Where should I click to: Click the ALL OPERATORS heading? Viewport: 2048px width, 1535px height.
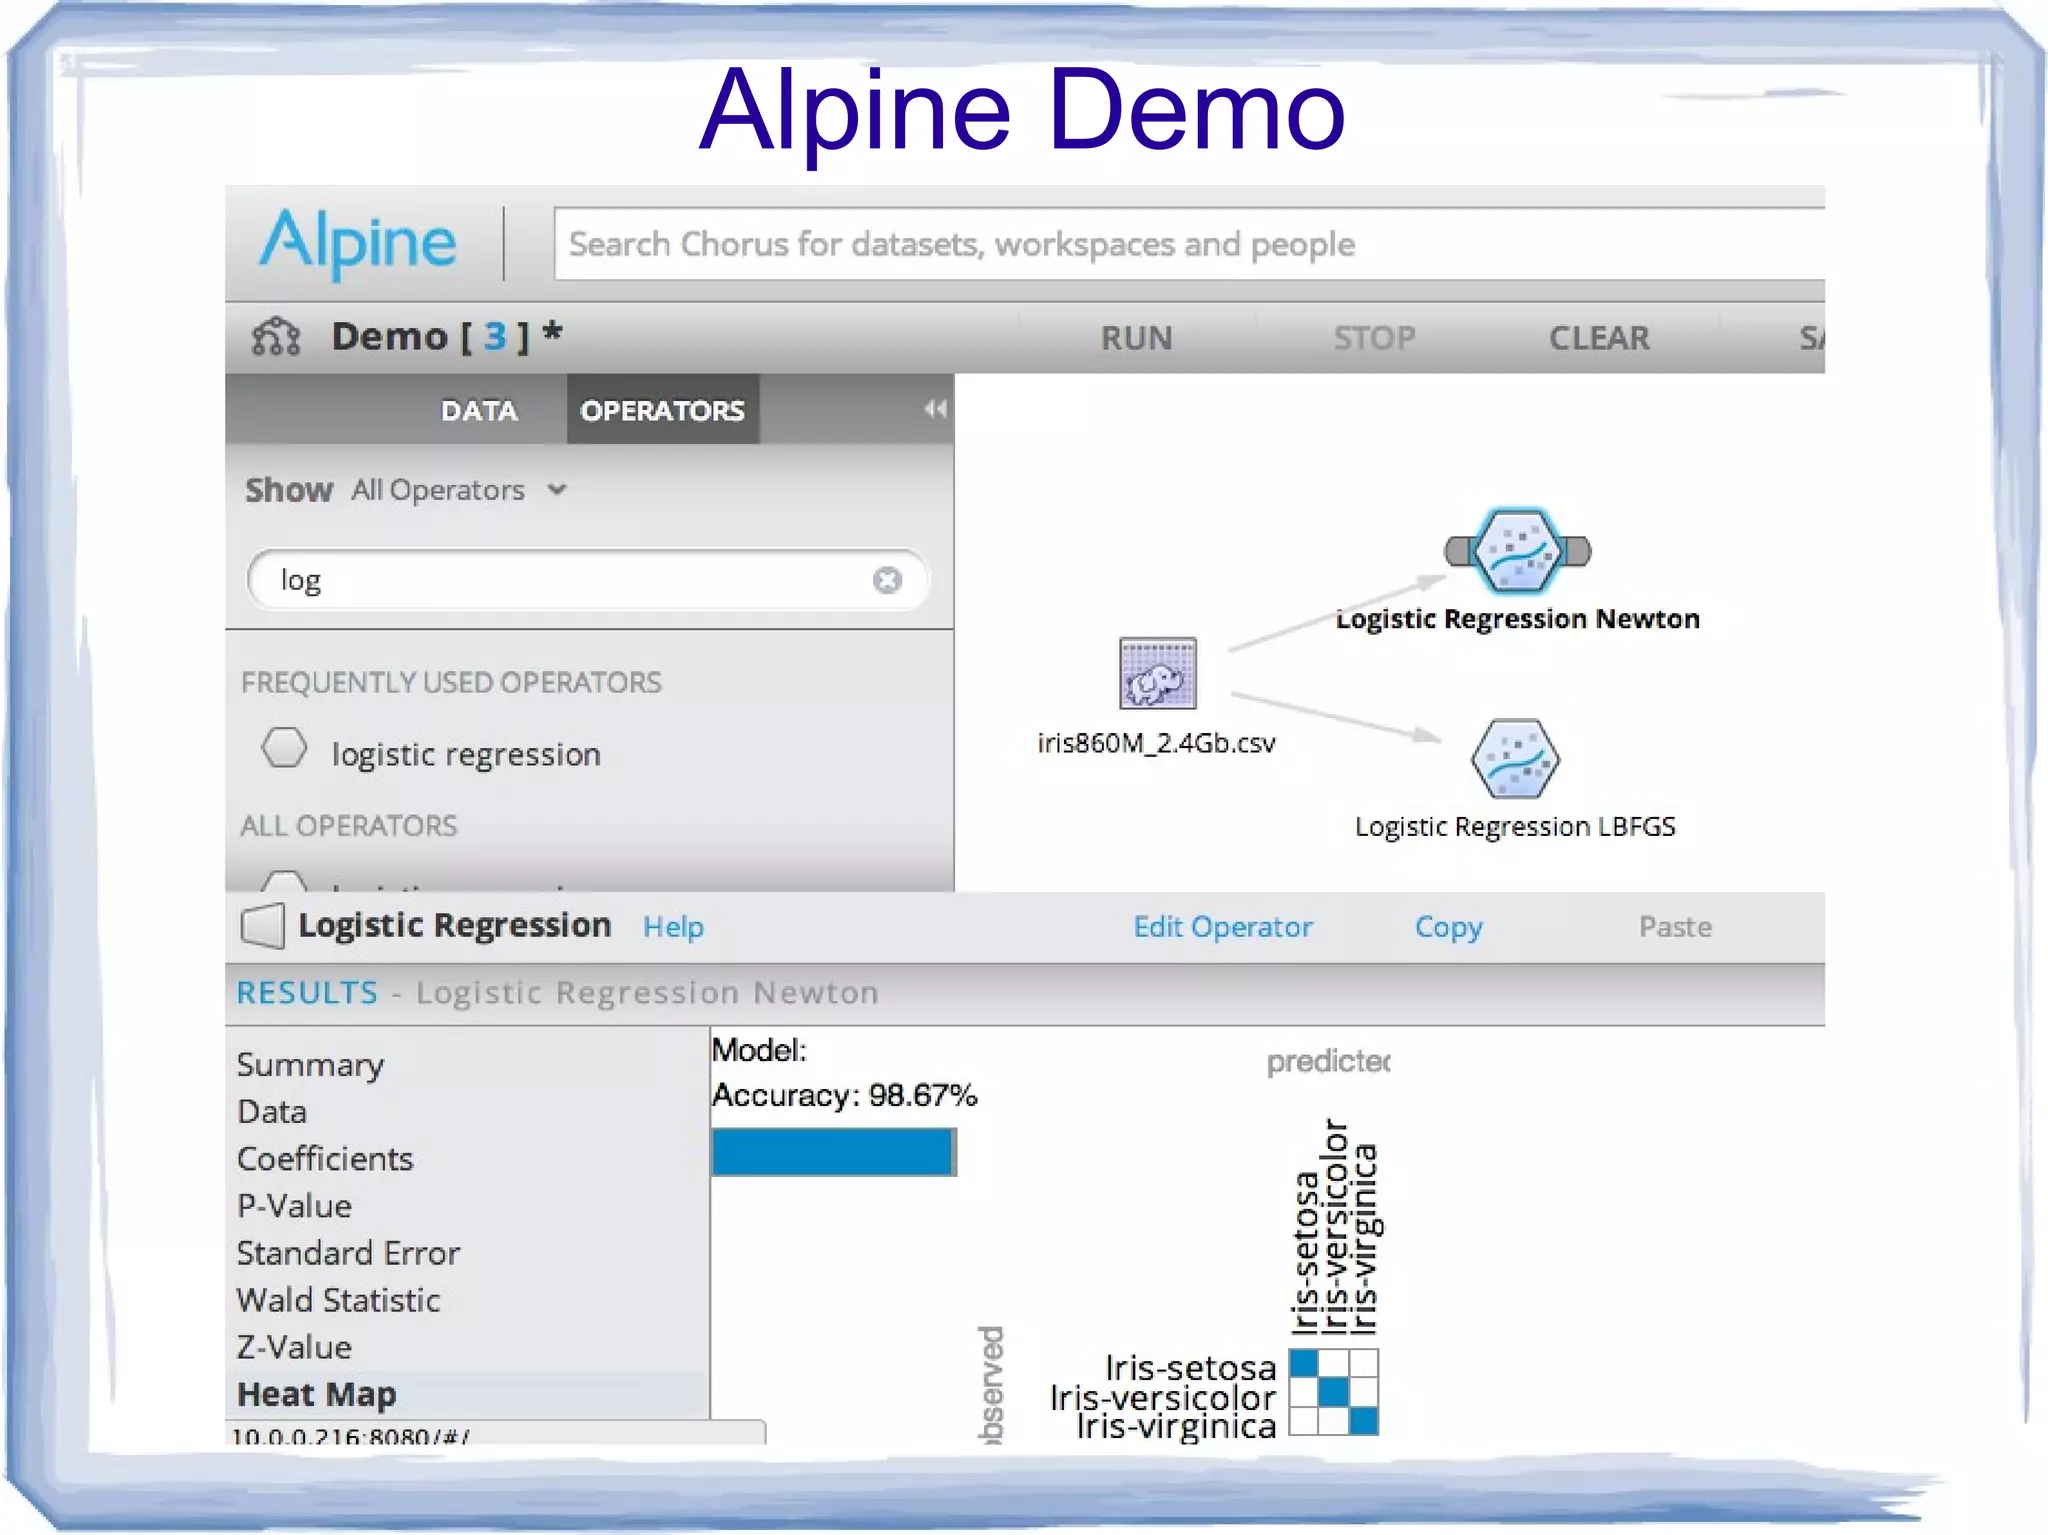click(348, 826)
